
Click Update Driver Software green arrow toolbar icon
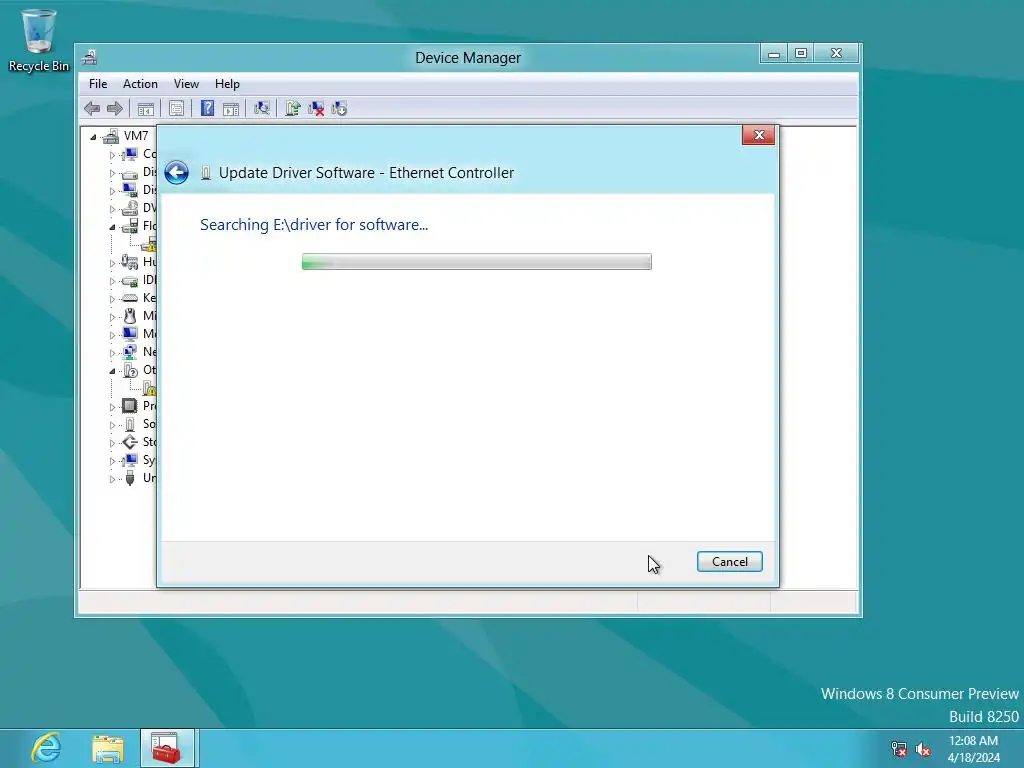click(293, 108)
